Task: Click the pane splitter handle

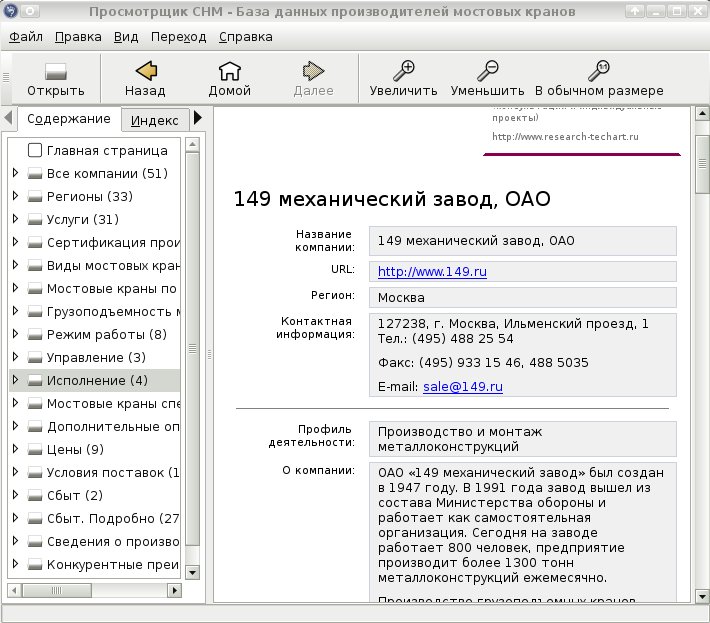Action: pyautogui.click(x=210, y=355)
